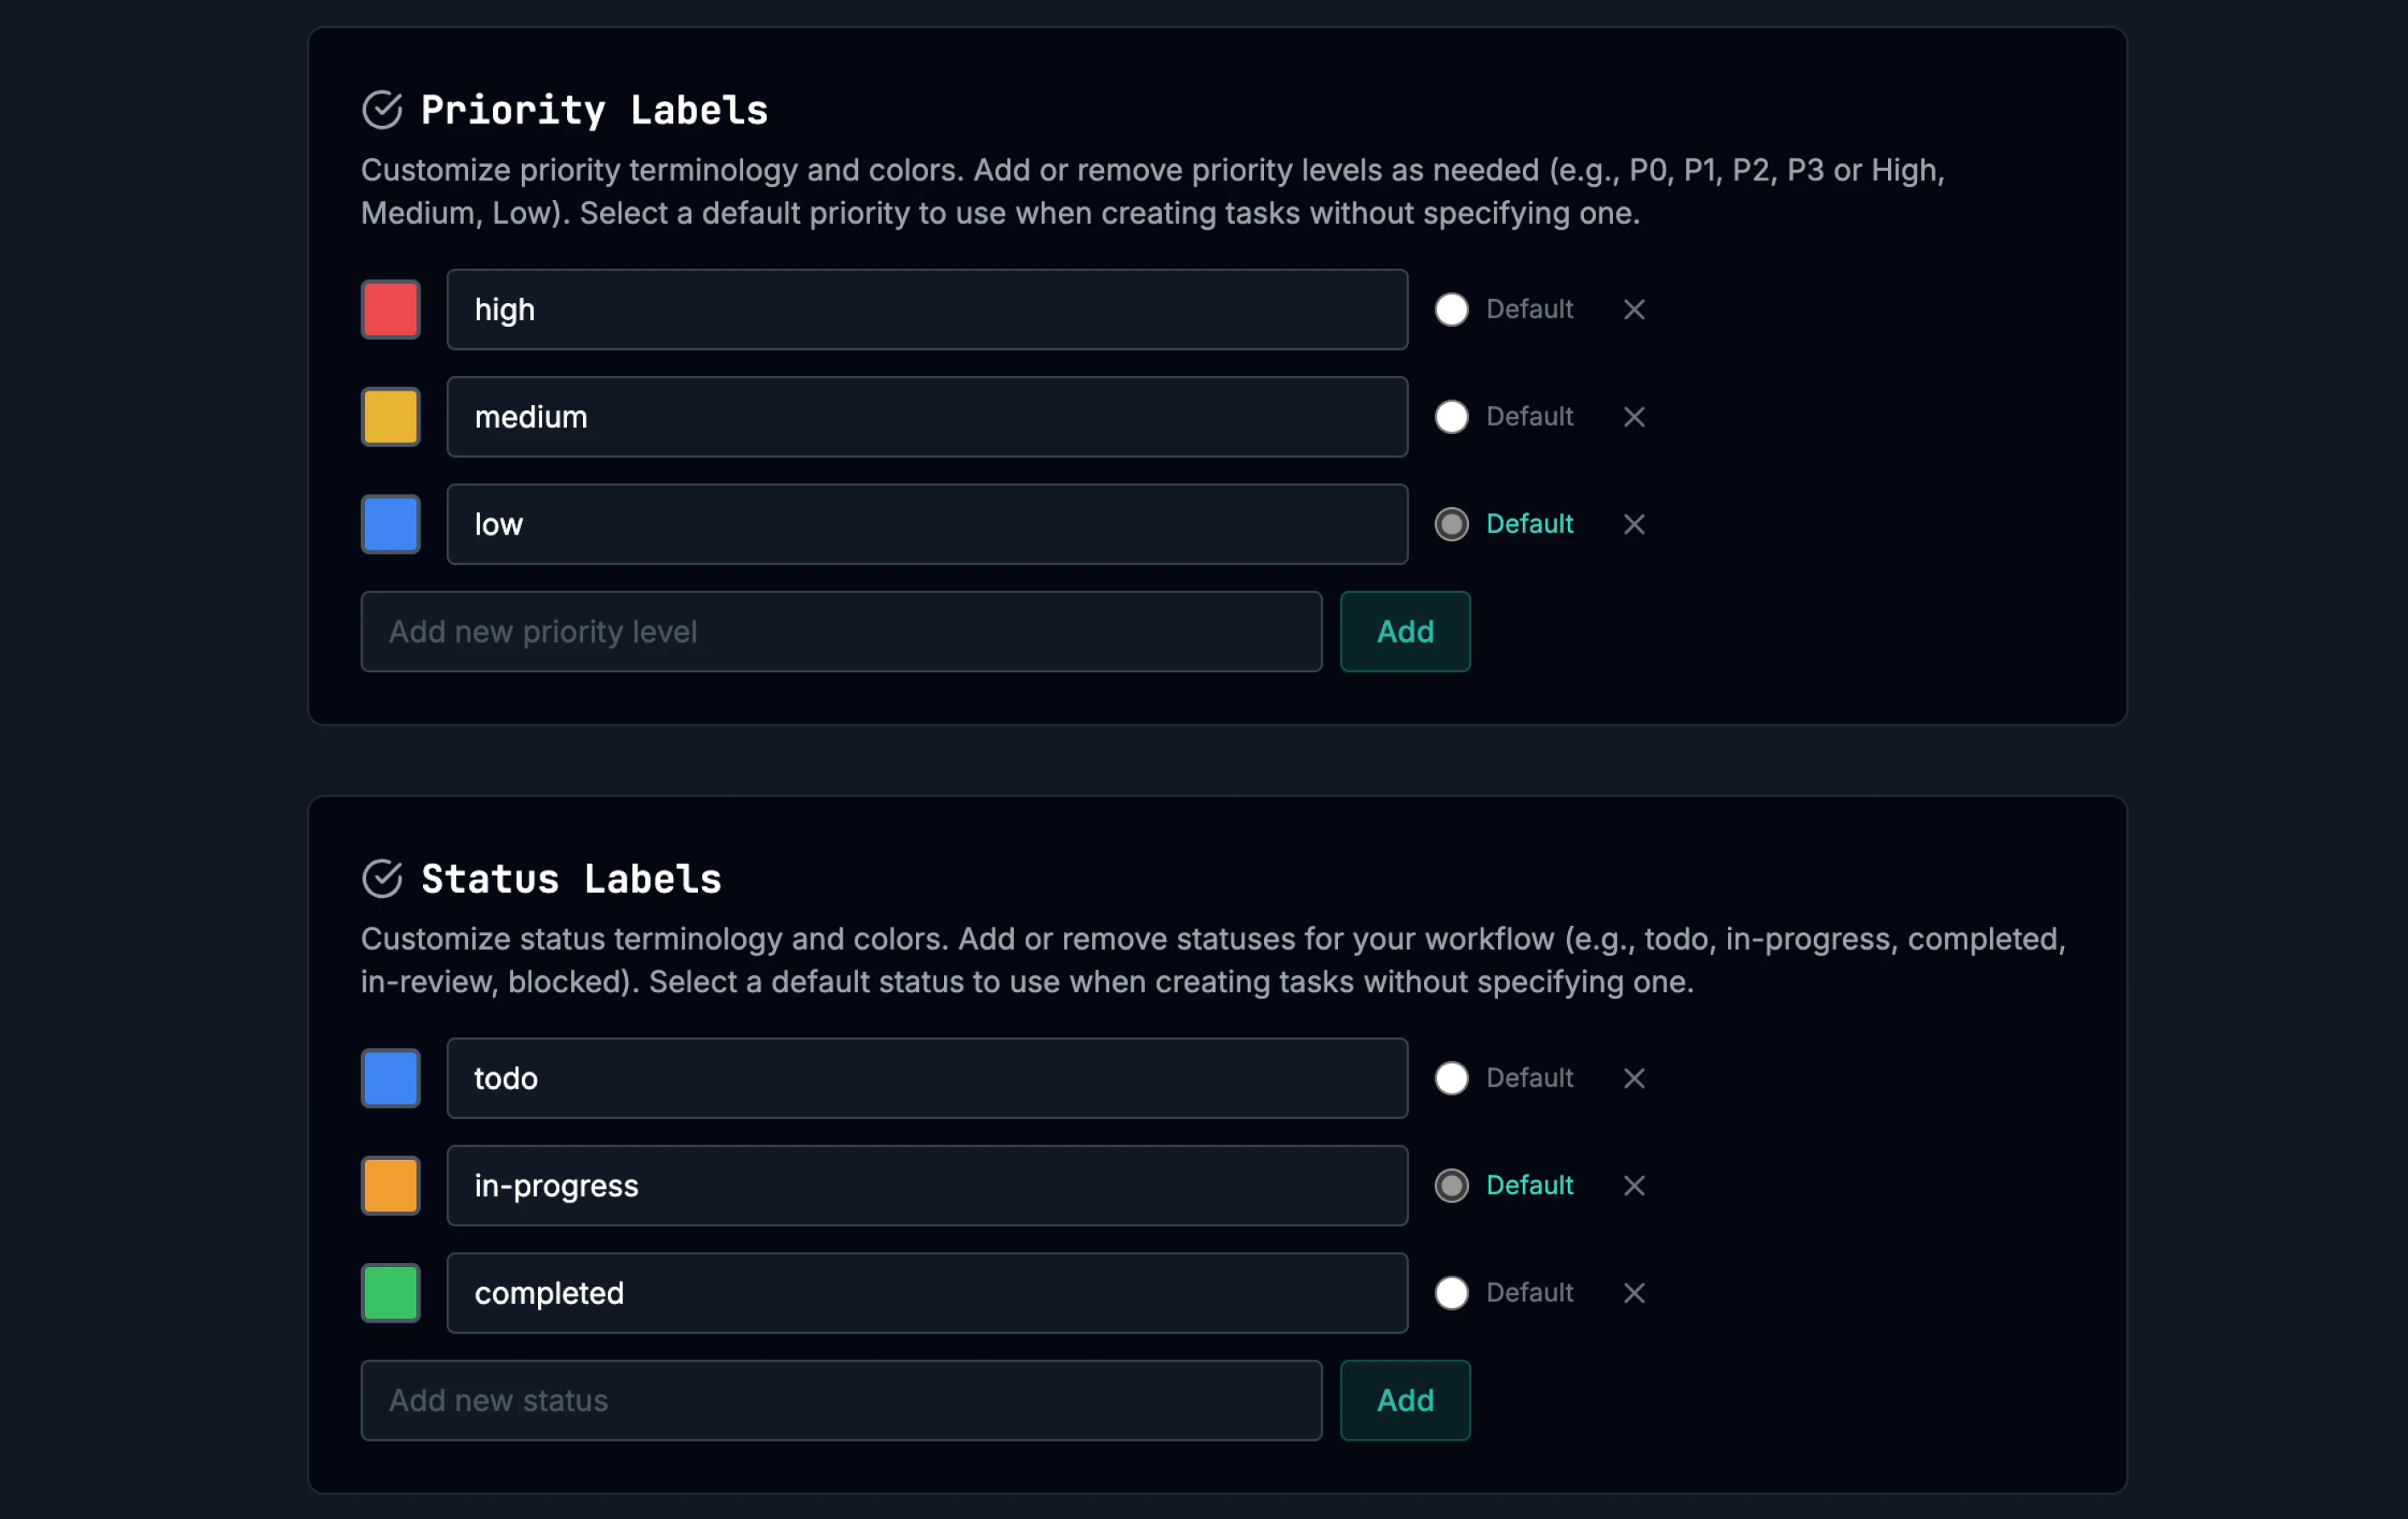Set "medium" as the default priority
Screen dimensions: 2408x1519
[1452, 417]
